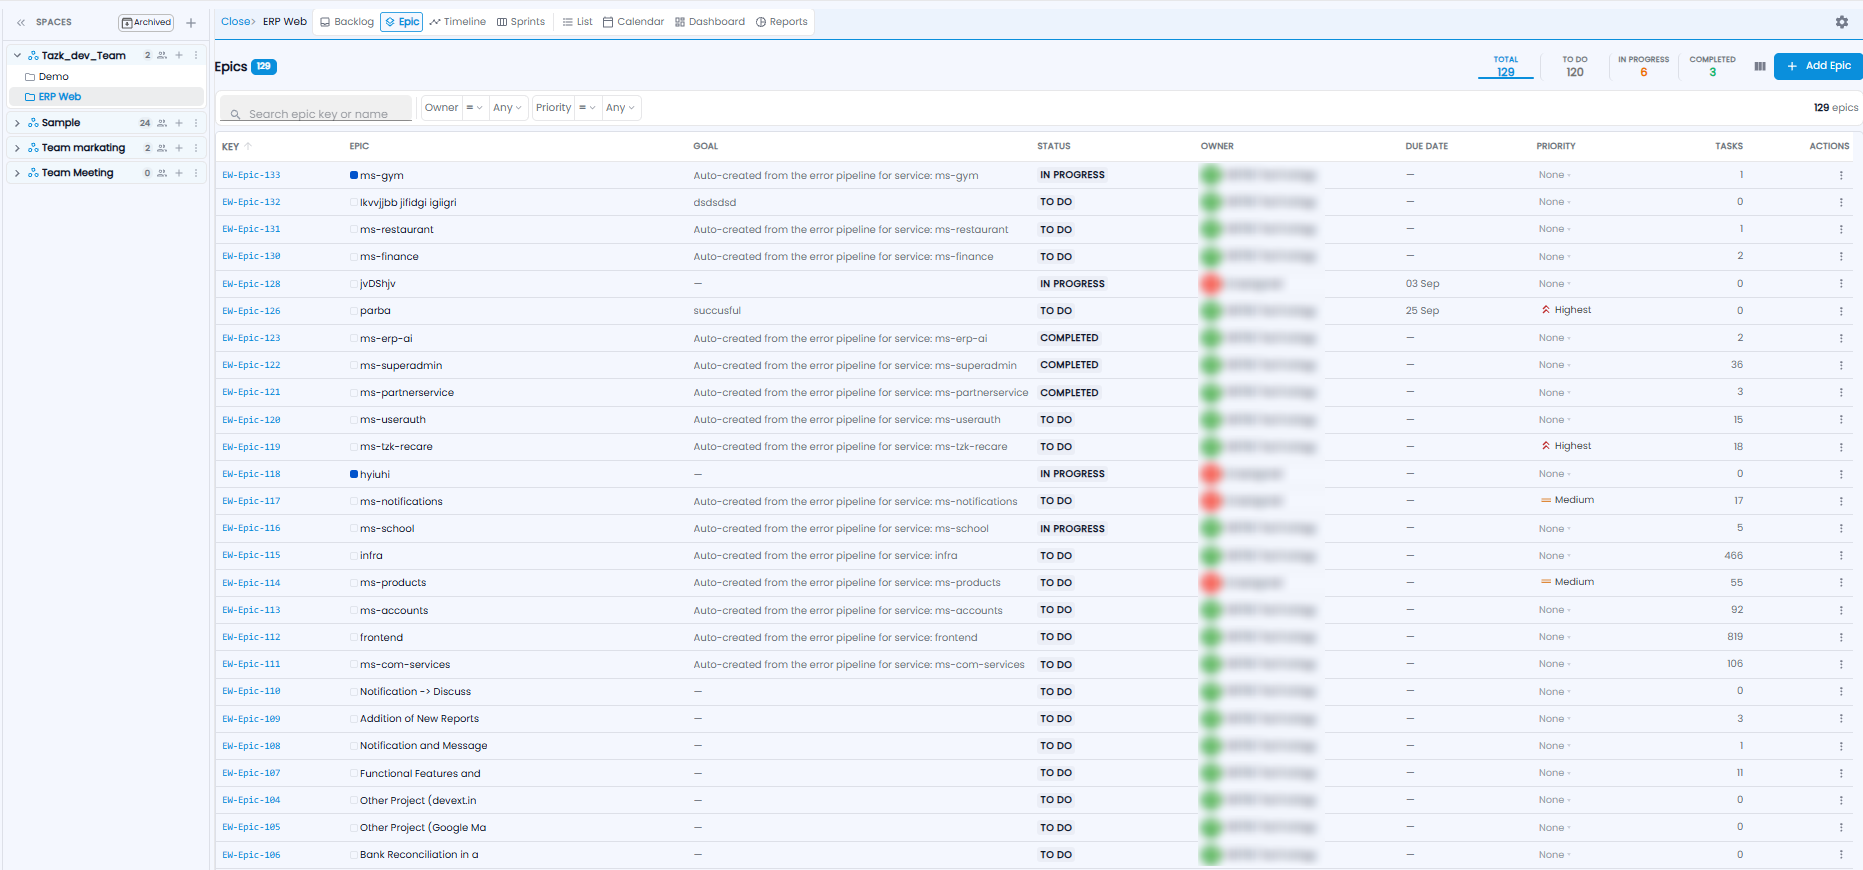Filter by In Progress count 6

[x=1643, y=66]
